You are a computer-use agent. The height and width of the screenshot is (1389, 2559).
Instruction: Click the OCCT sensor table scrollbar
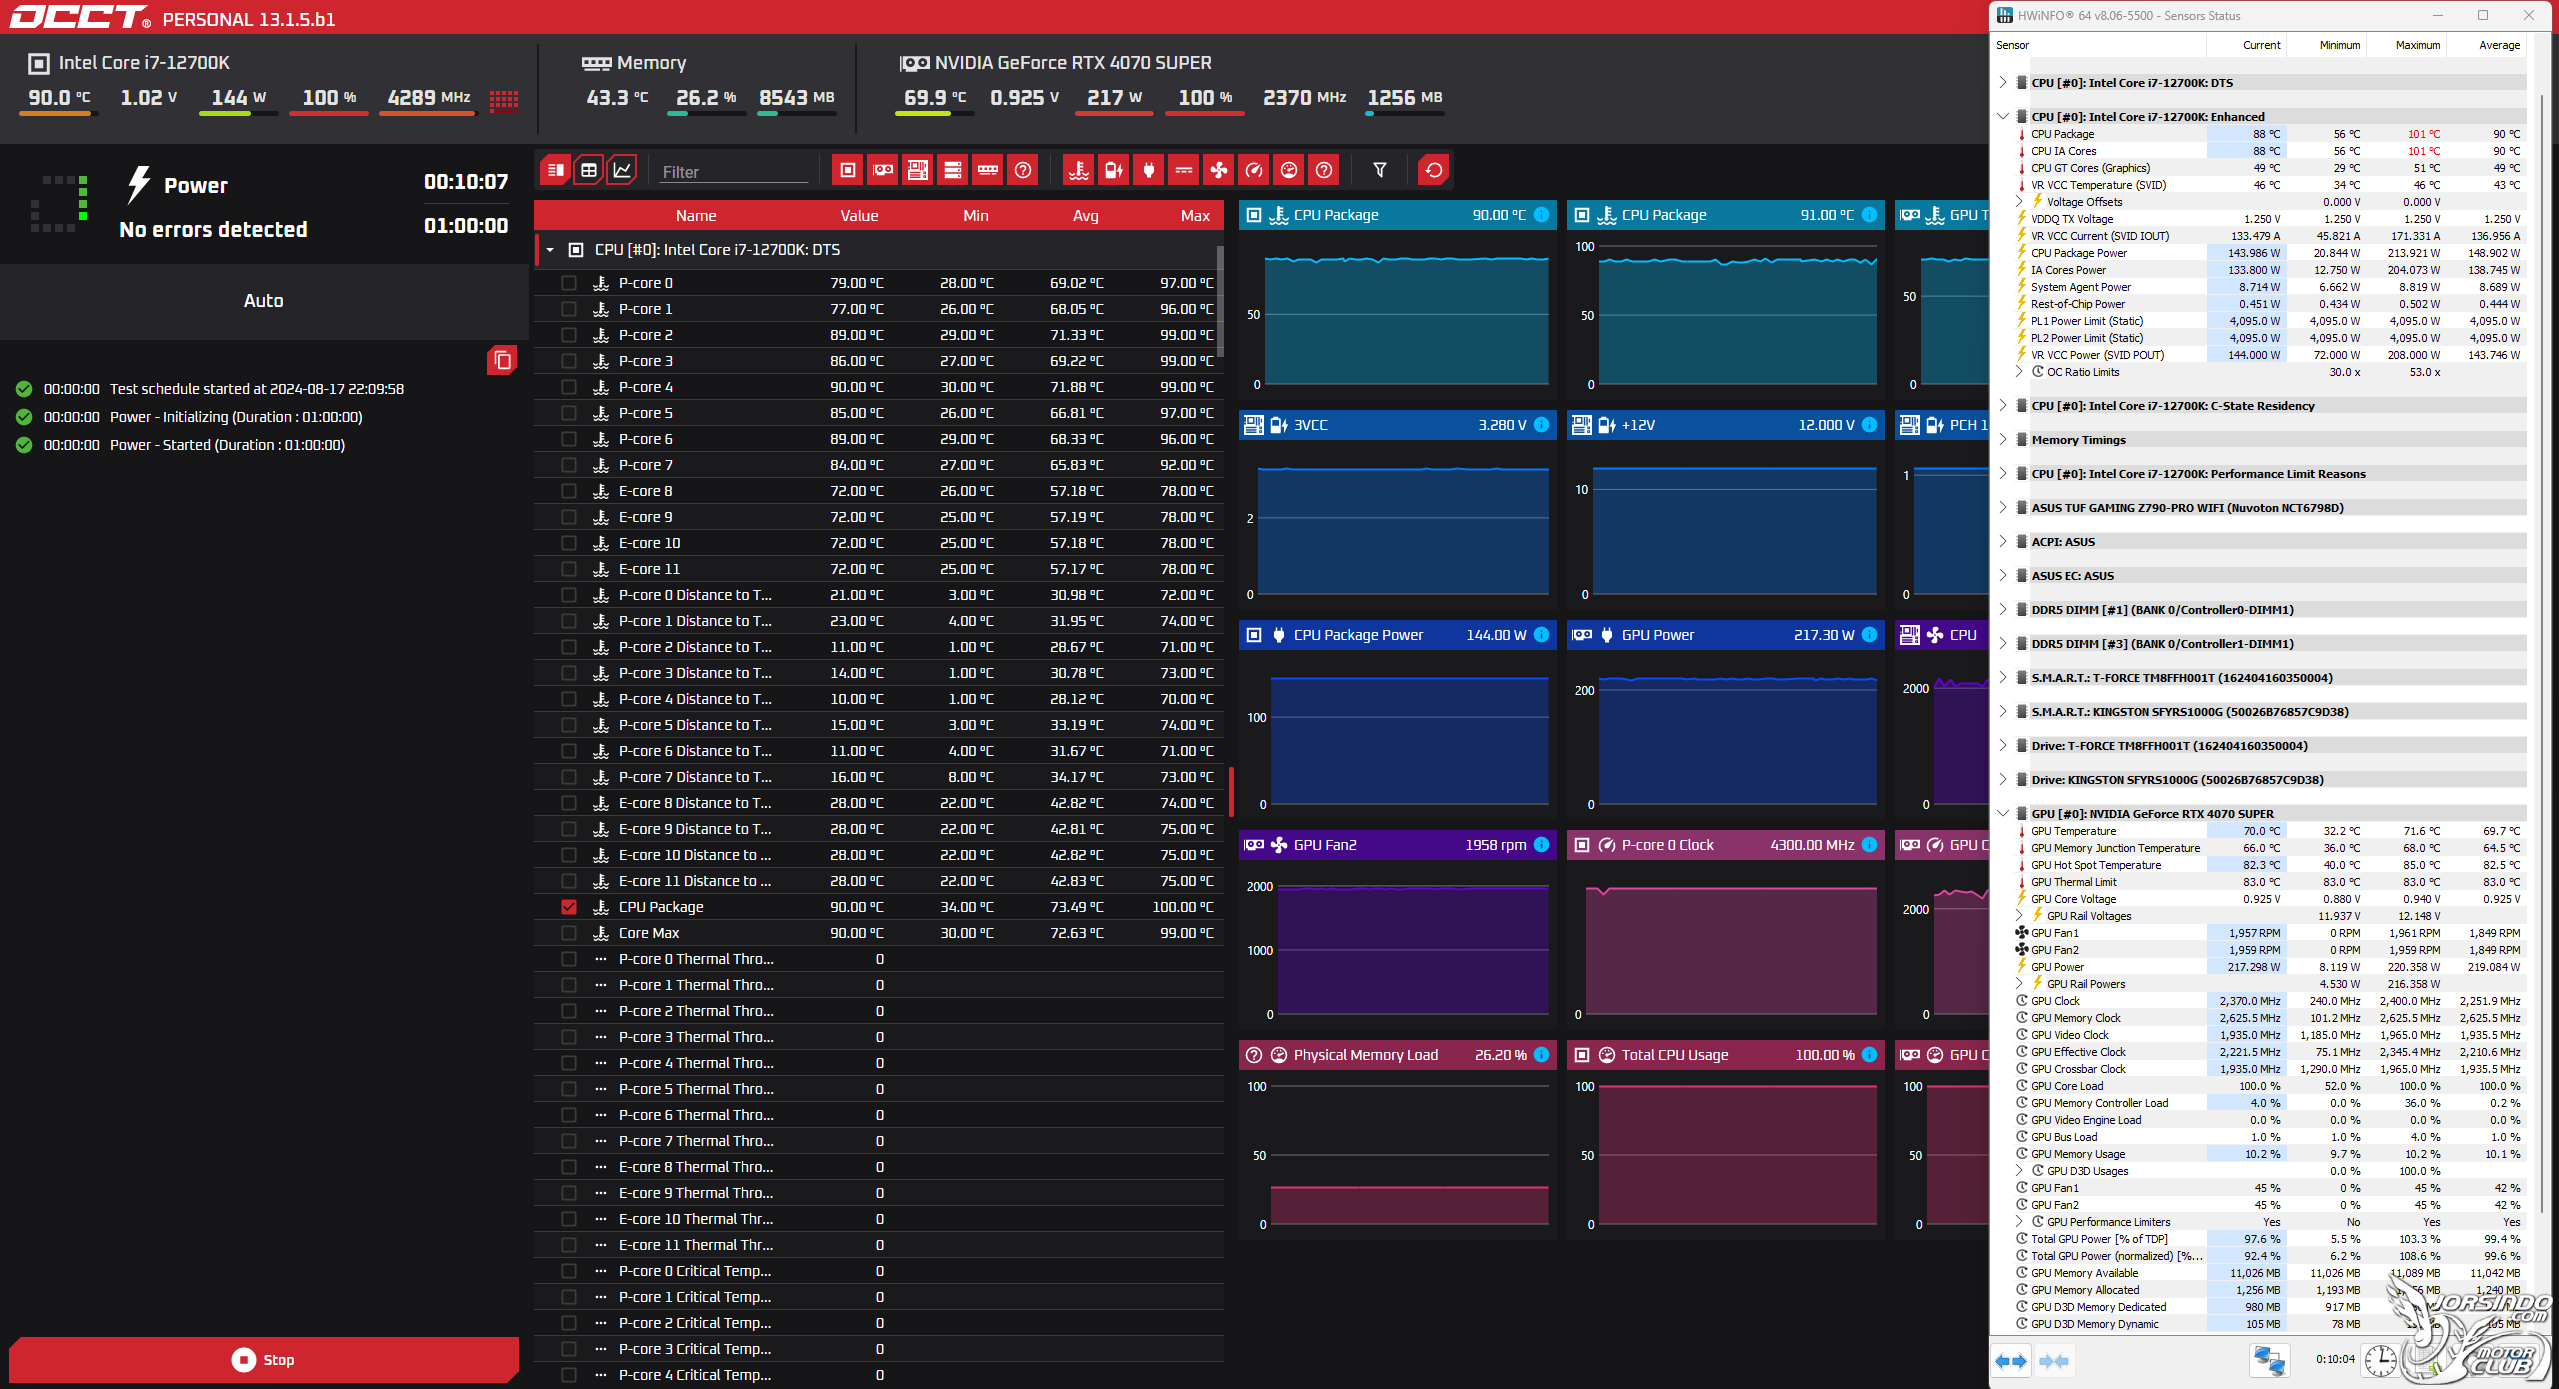click(x=1220, y=300)
